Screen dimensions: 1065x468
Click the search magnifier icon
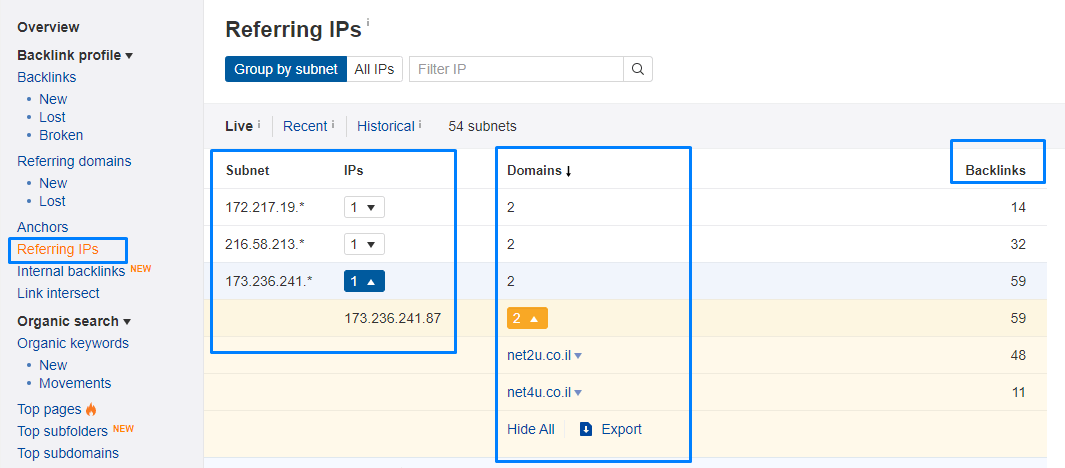tap(638, 69)
